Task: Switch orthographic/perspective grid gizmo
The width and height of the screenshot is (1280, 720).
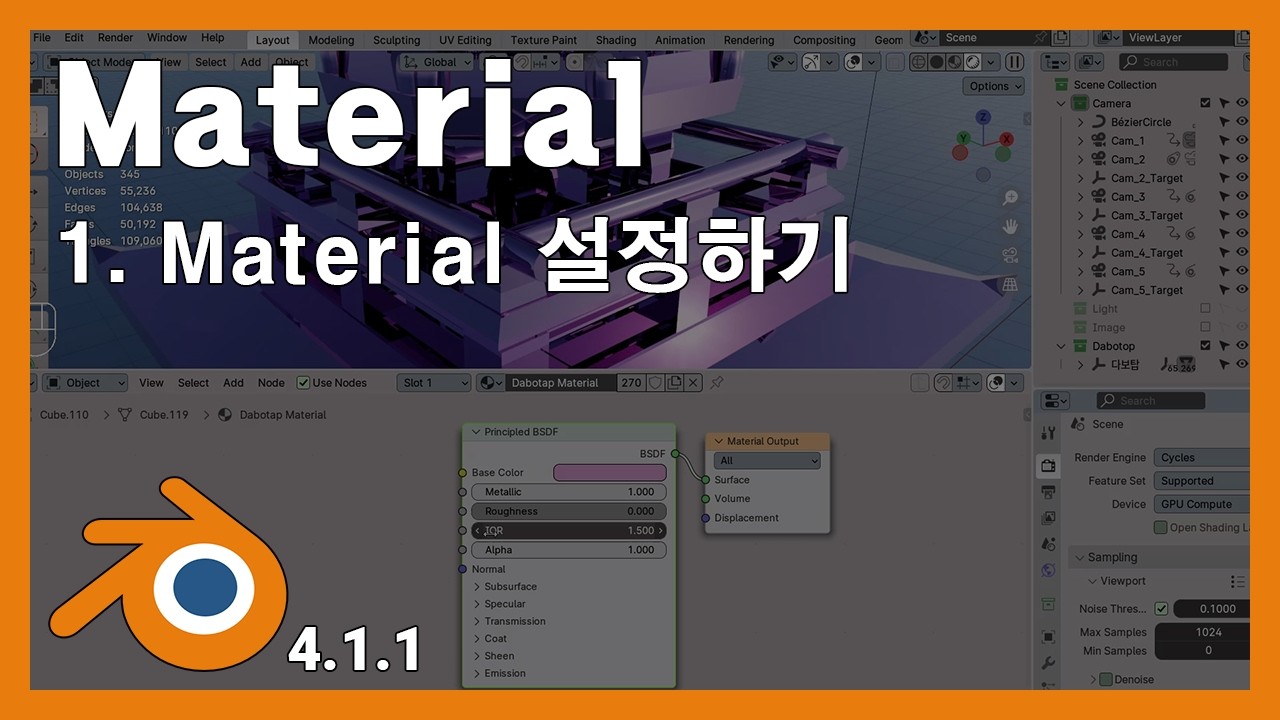Action: (1010, 284)
